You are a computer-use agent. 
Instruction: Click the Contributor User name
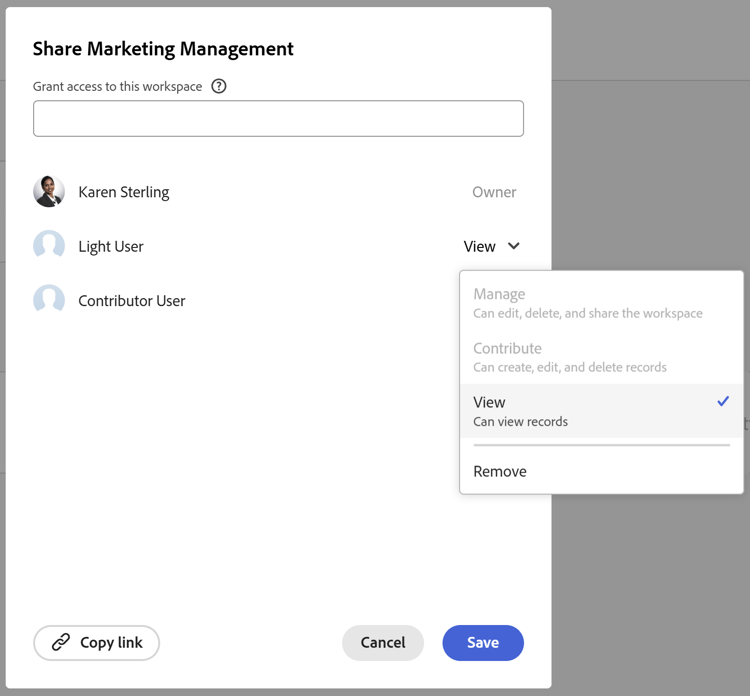pyautogui.click(x=132, y=300)
